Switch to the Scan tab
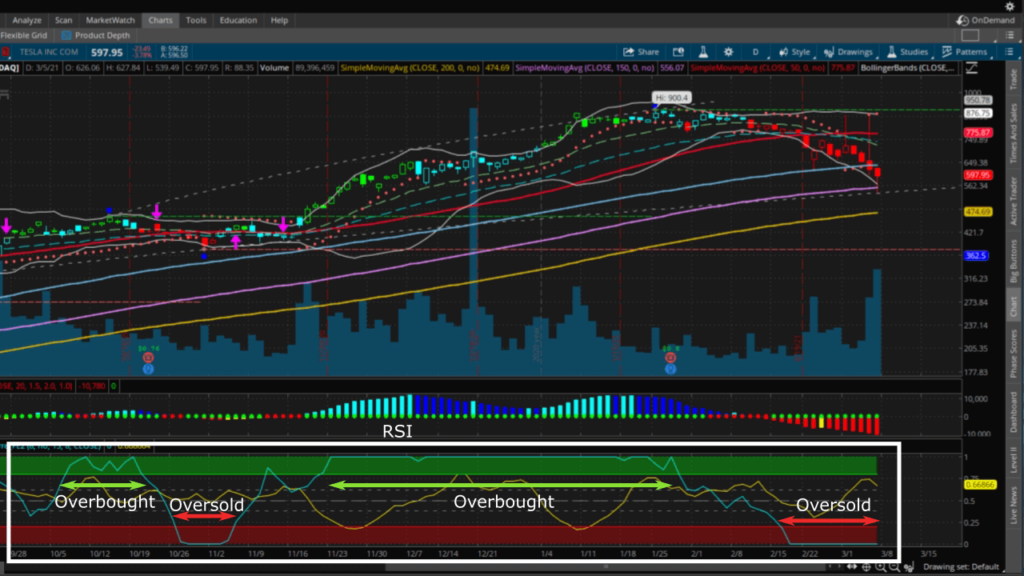Screen dimensions: 1024x576 [63, 20]
